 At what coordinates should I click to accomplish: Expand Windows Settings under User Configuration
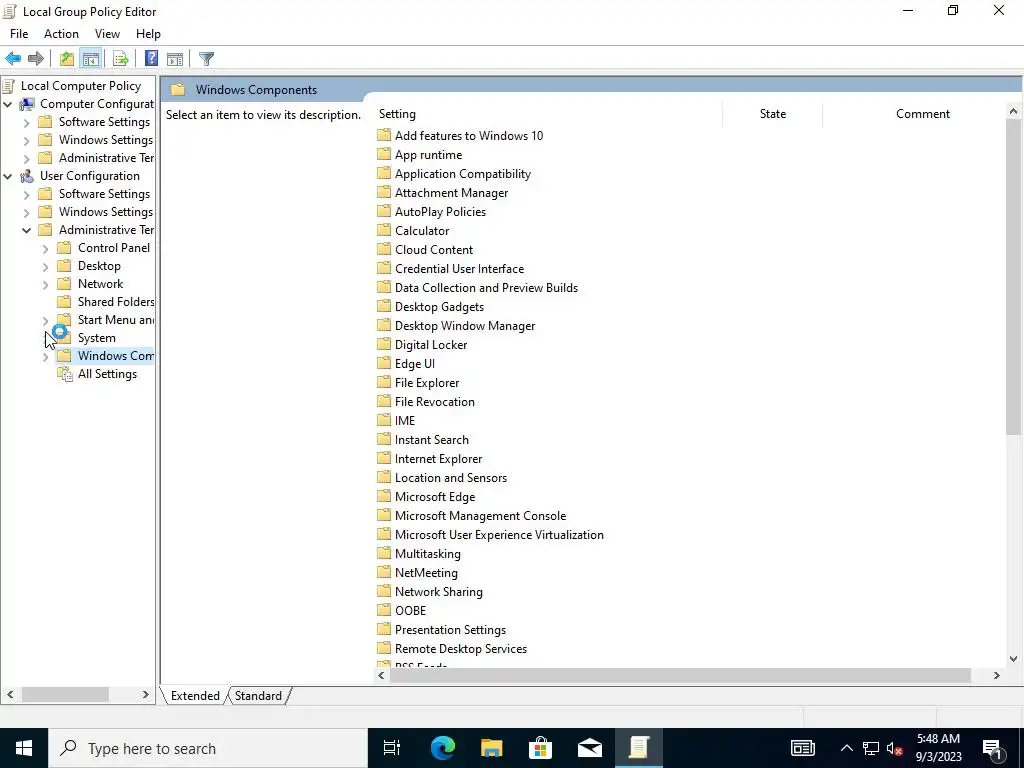[x=27, y=212]
